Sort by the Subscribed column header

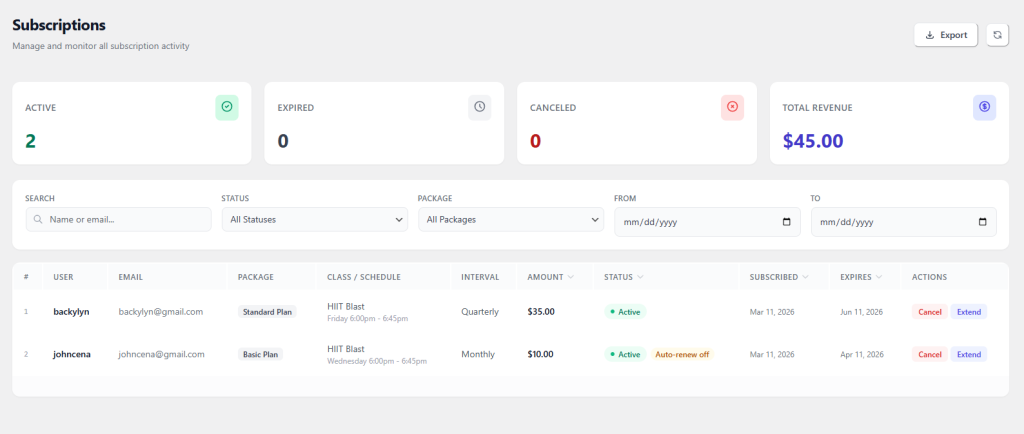(x=779, y=277)
